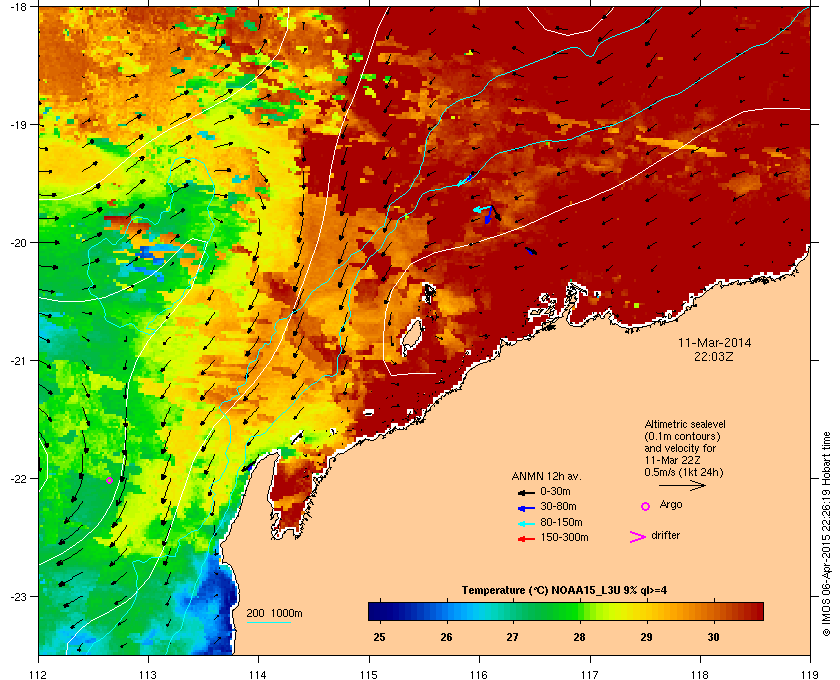Click the longitude axis label 112
Screen dimensions: 840x680
click(39, 674)
